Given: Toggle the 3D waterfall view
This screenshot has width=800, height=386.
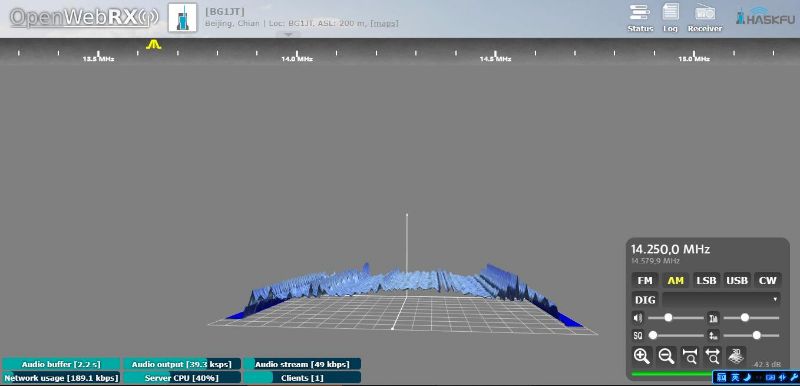Looking at the screenshot, I should tap(736, 355).
